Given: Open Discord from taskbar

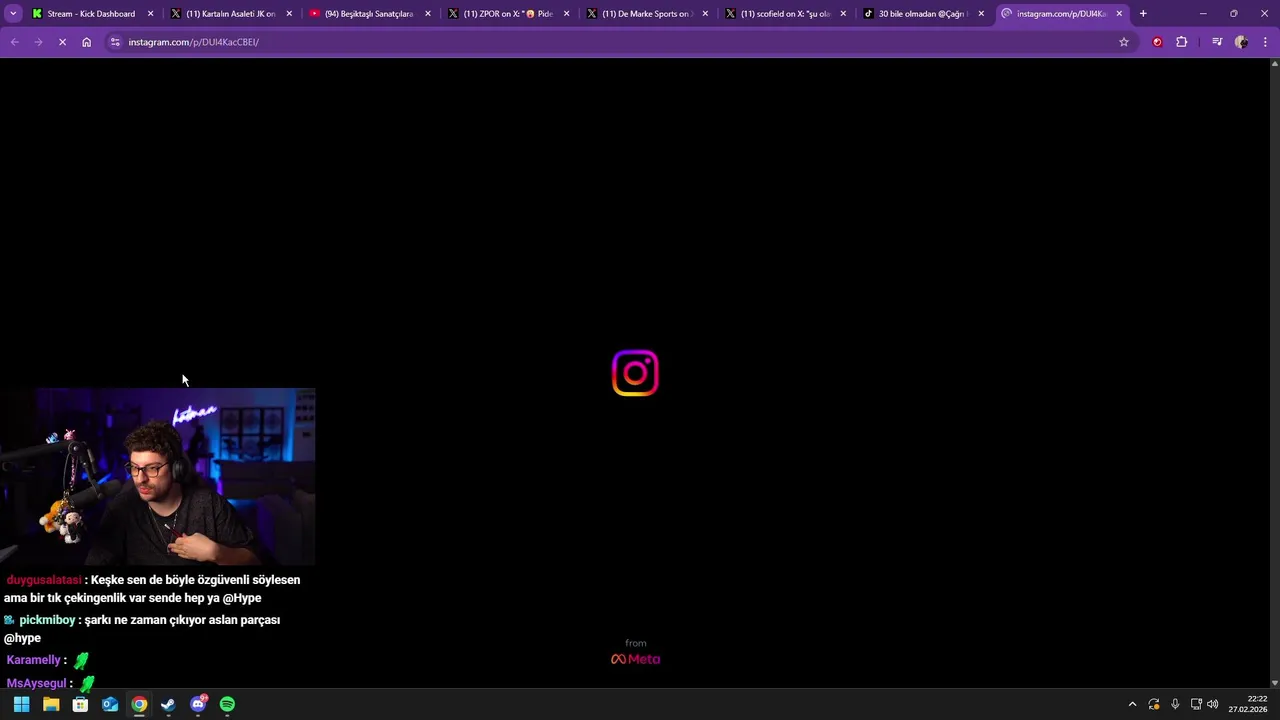Looking at the screenshot, I should point(198,704).
